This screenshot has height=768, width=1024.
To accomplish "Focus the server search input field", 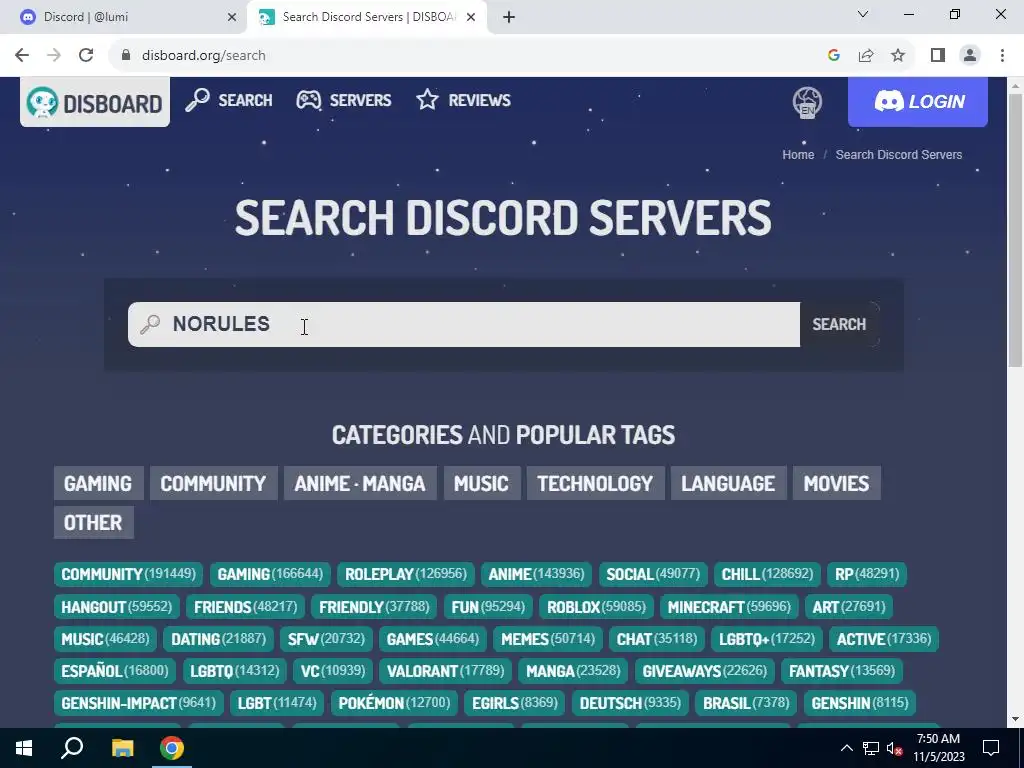I will pyautogui.click(x=464, y=325).
